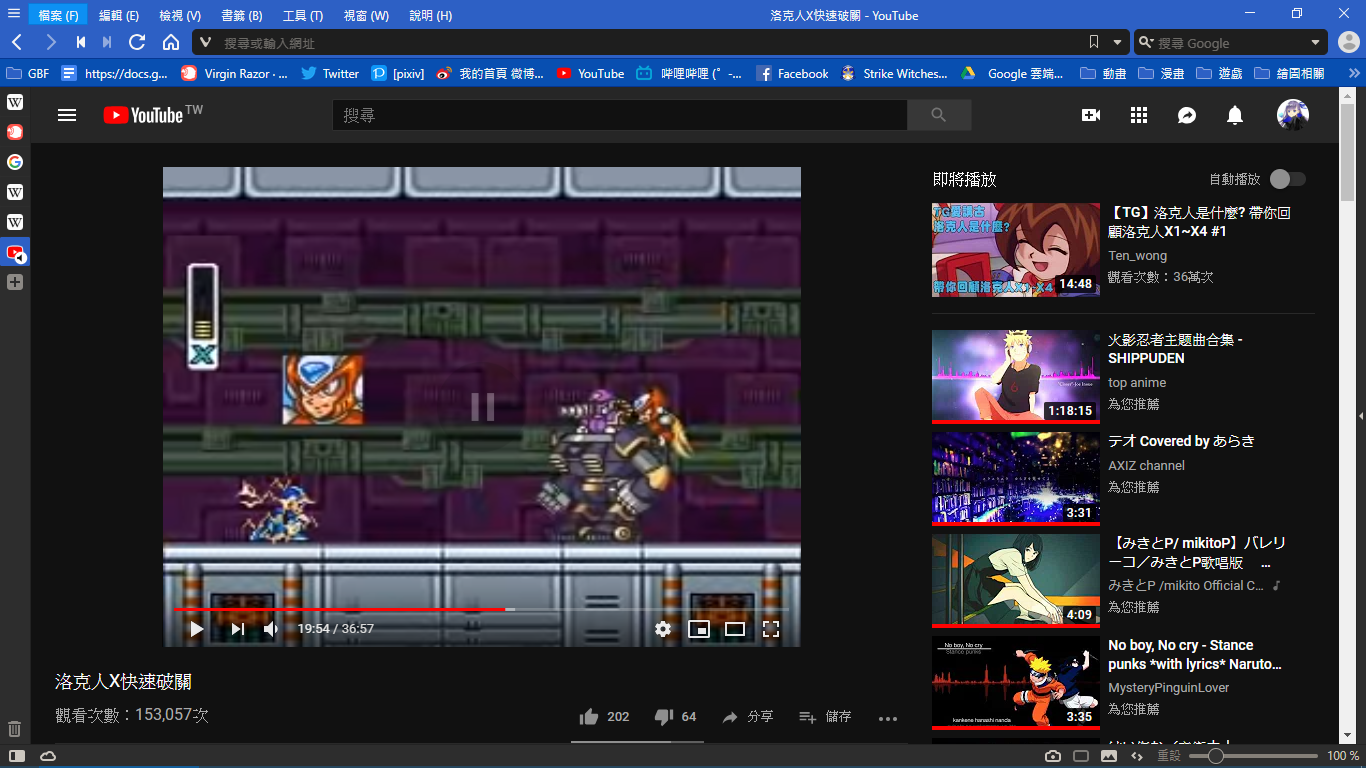This screenshot has width=1366, height=768.
Task: Click the YouTube search magnifier button
Action: coord(938,115)
